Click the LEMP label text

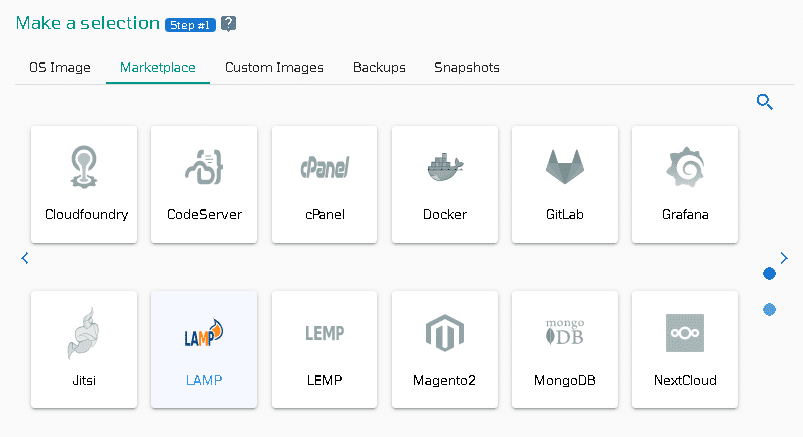pyautogui.click(x=325, y=381)
